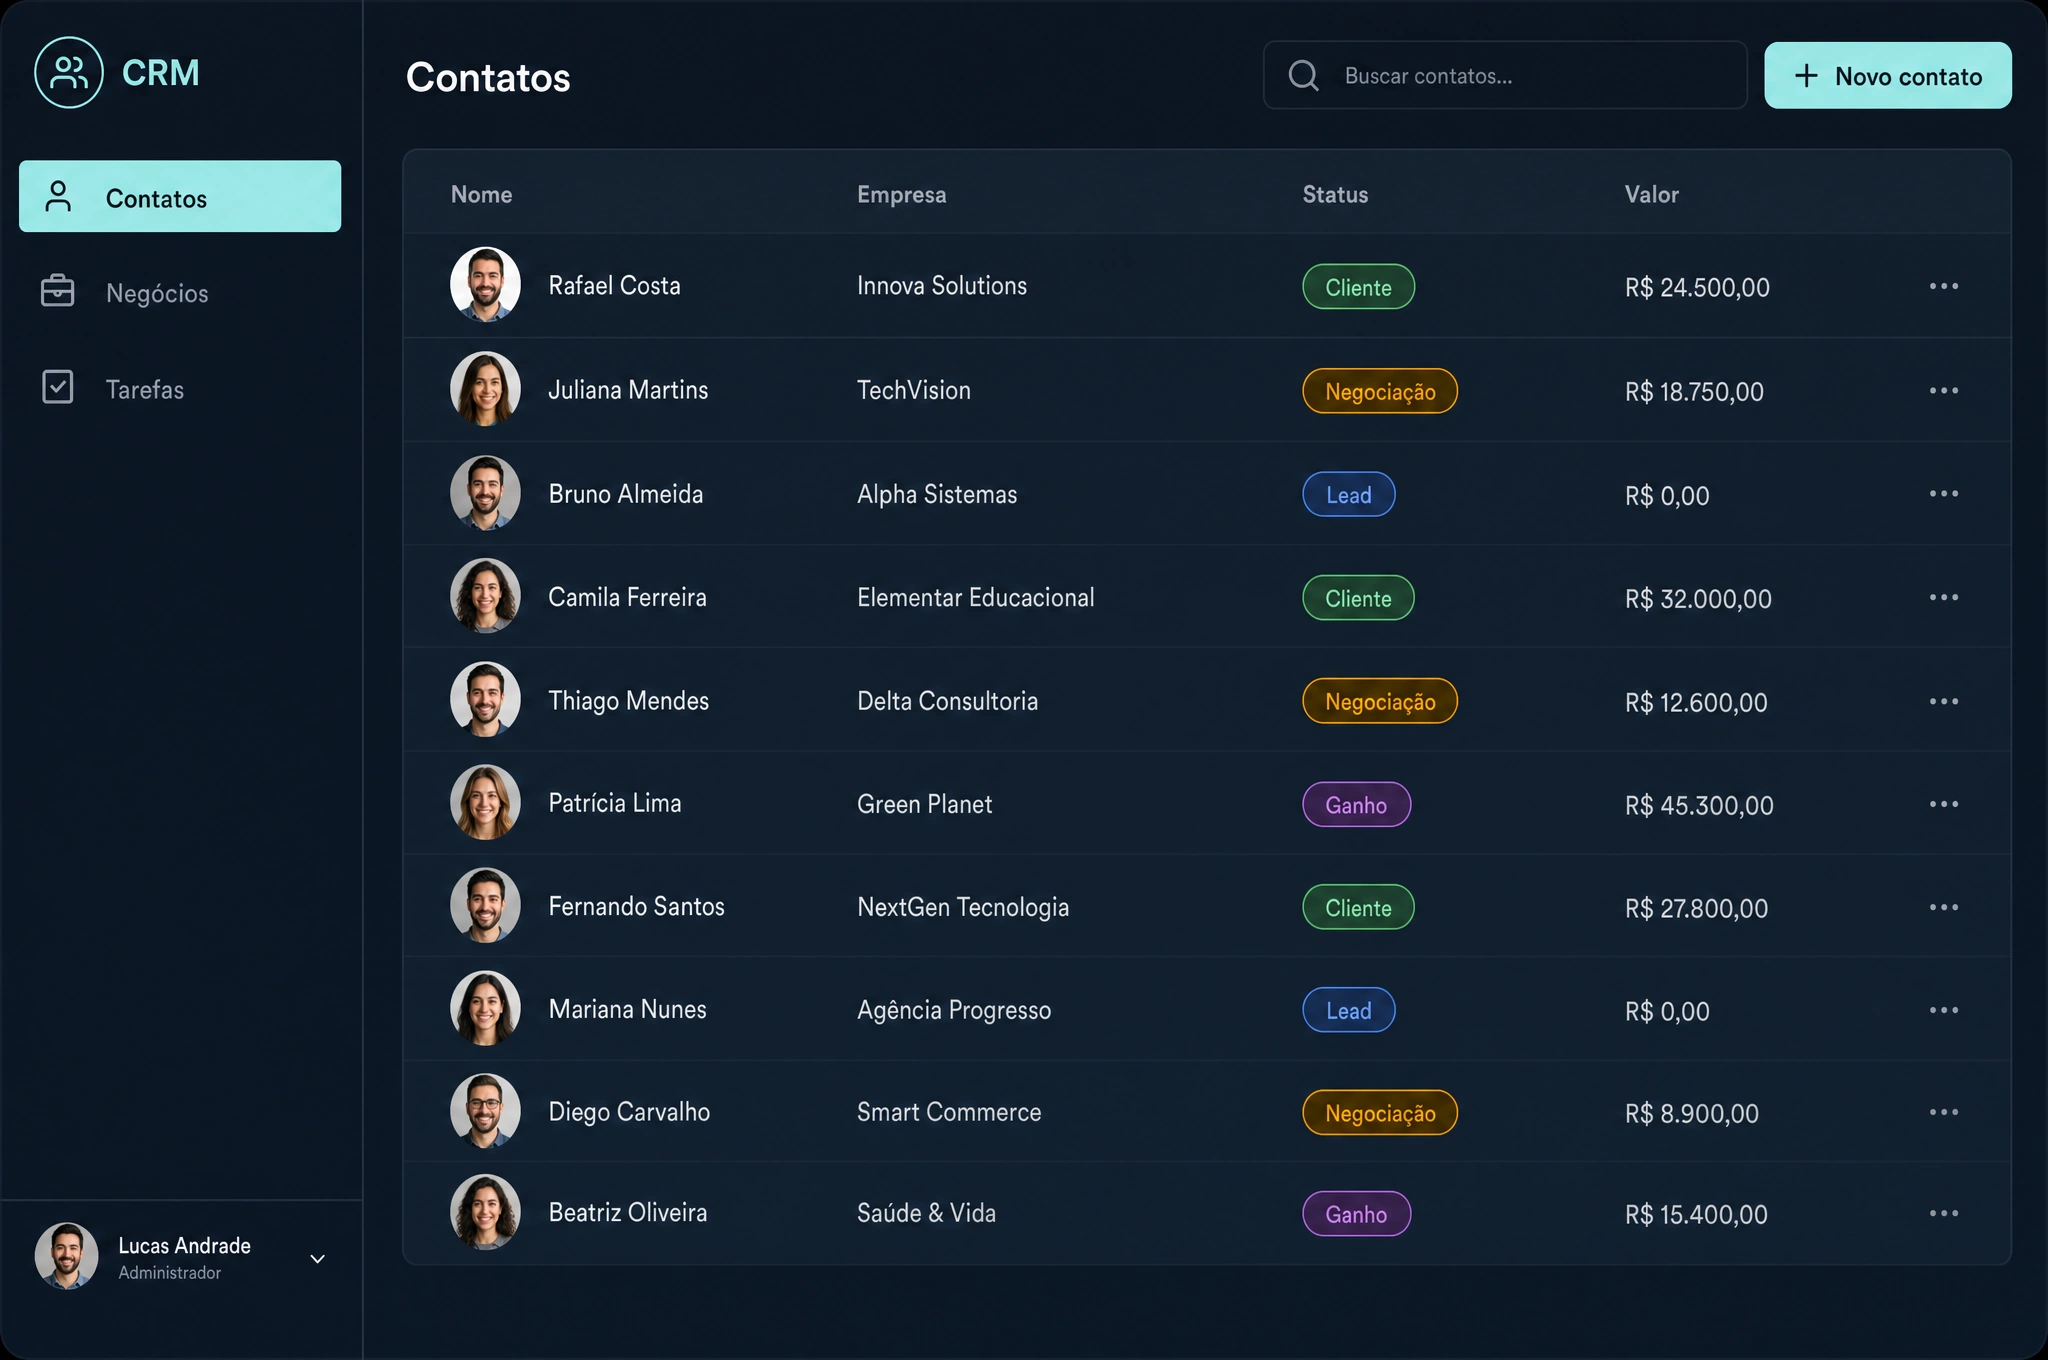Click the Cliente badge for Rafael Costa
Screen dimensions: 2048x1360
click(x=1358, y=287)
